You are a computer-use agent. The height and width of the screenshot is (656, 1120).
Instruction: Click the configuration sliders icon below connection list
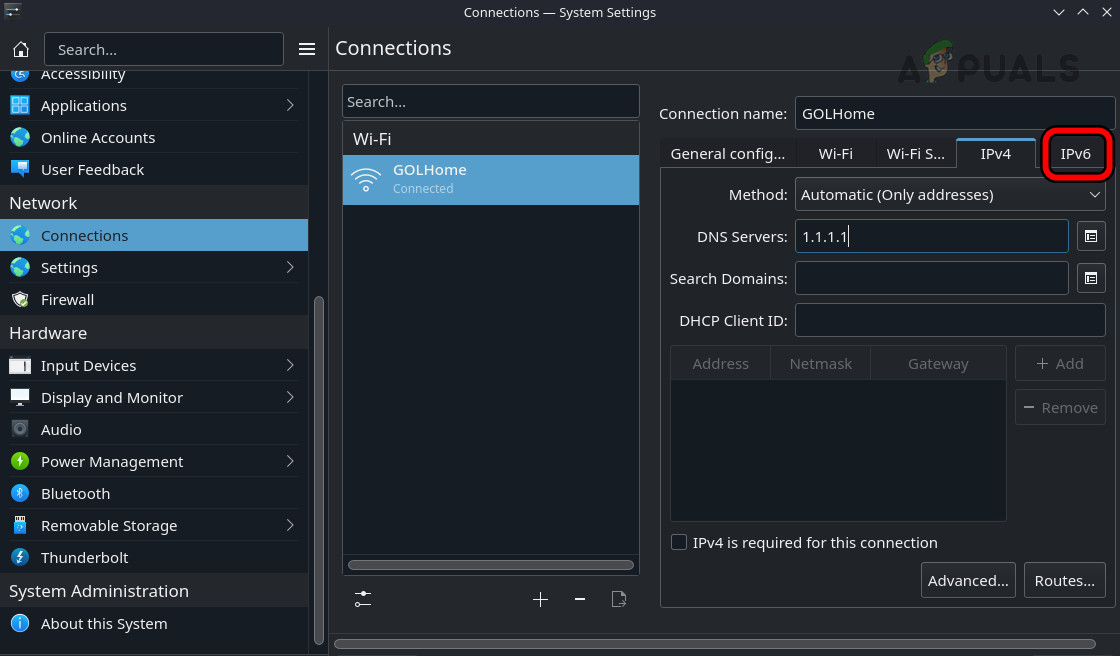click(x=363, y=599)
